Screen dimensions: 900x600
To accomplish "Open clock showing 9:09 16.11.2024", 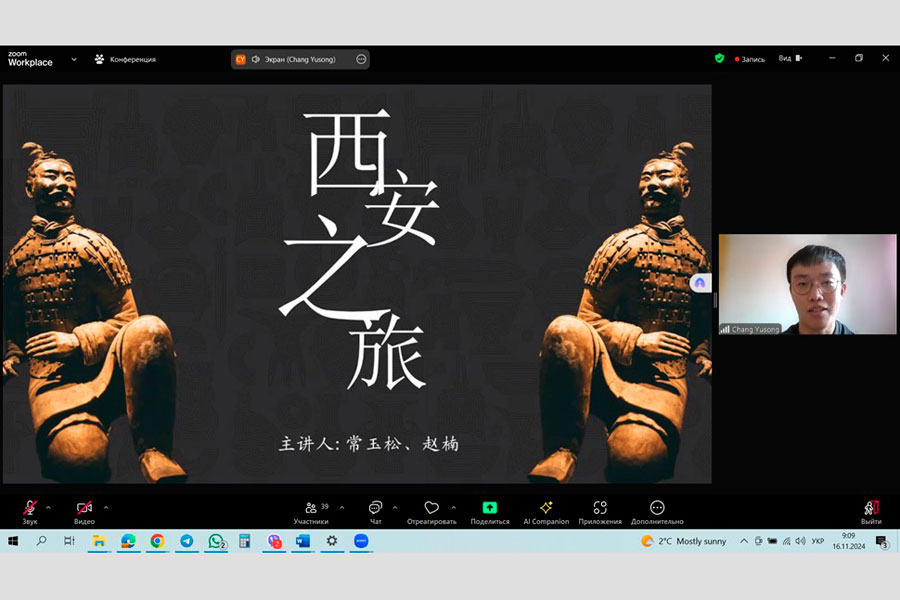I will 848,541.
